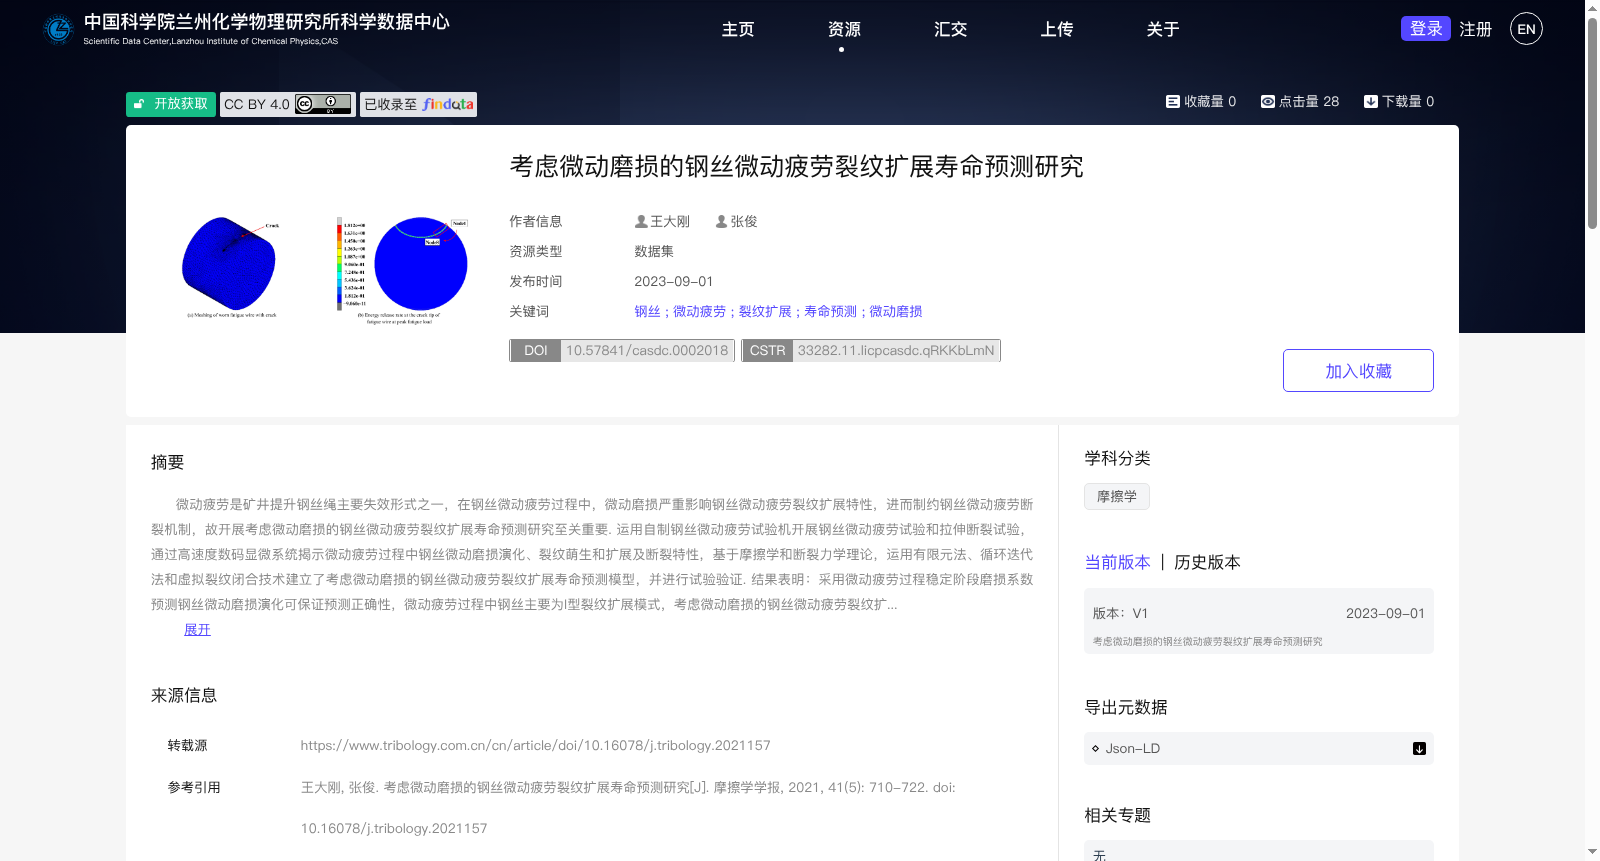The image size is (1600, 861).
Task: Click the 登录 login button
Action: click(x=1426, y=29)
